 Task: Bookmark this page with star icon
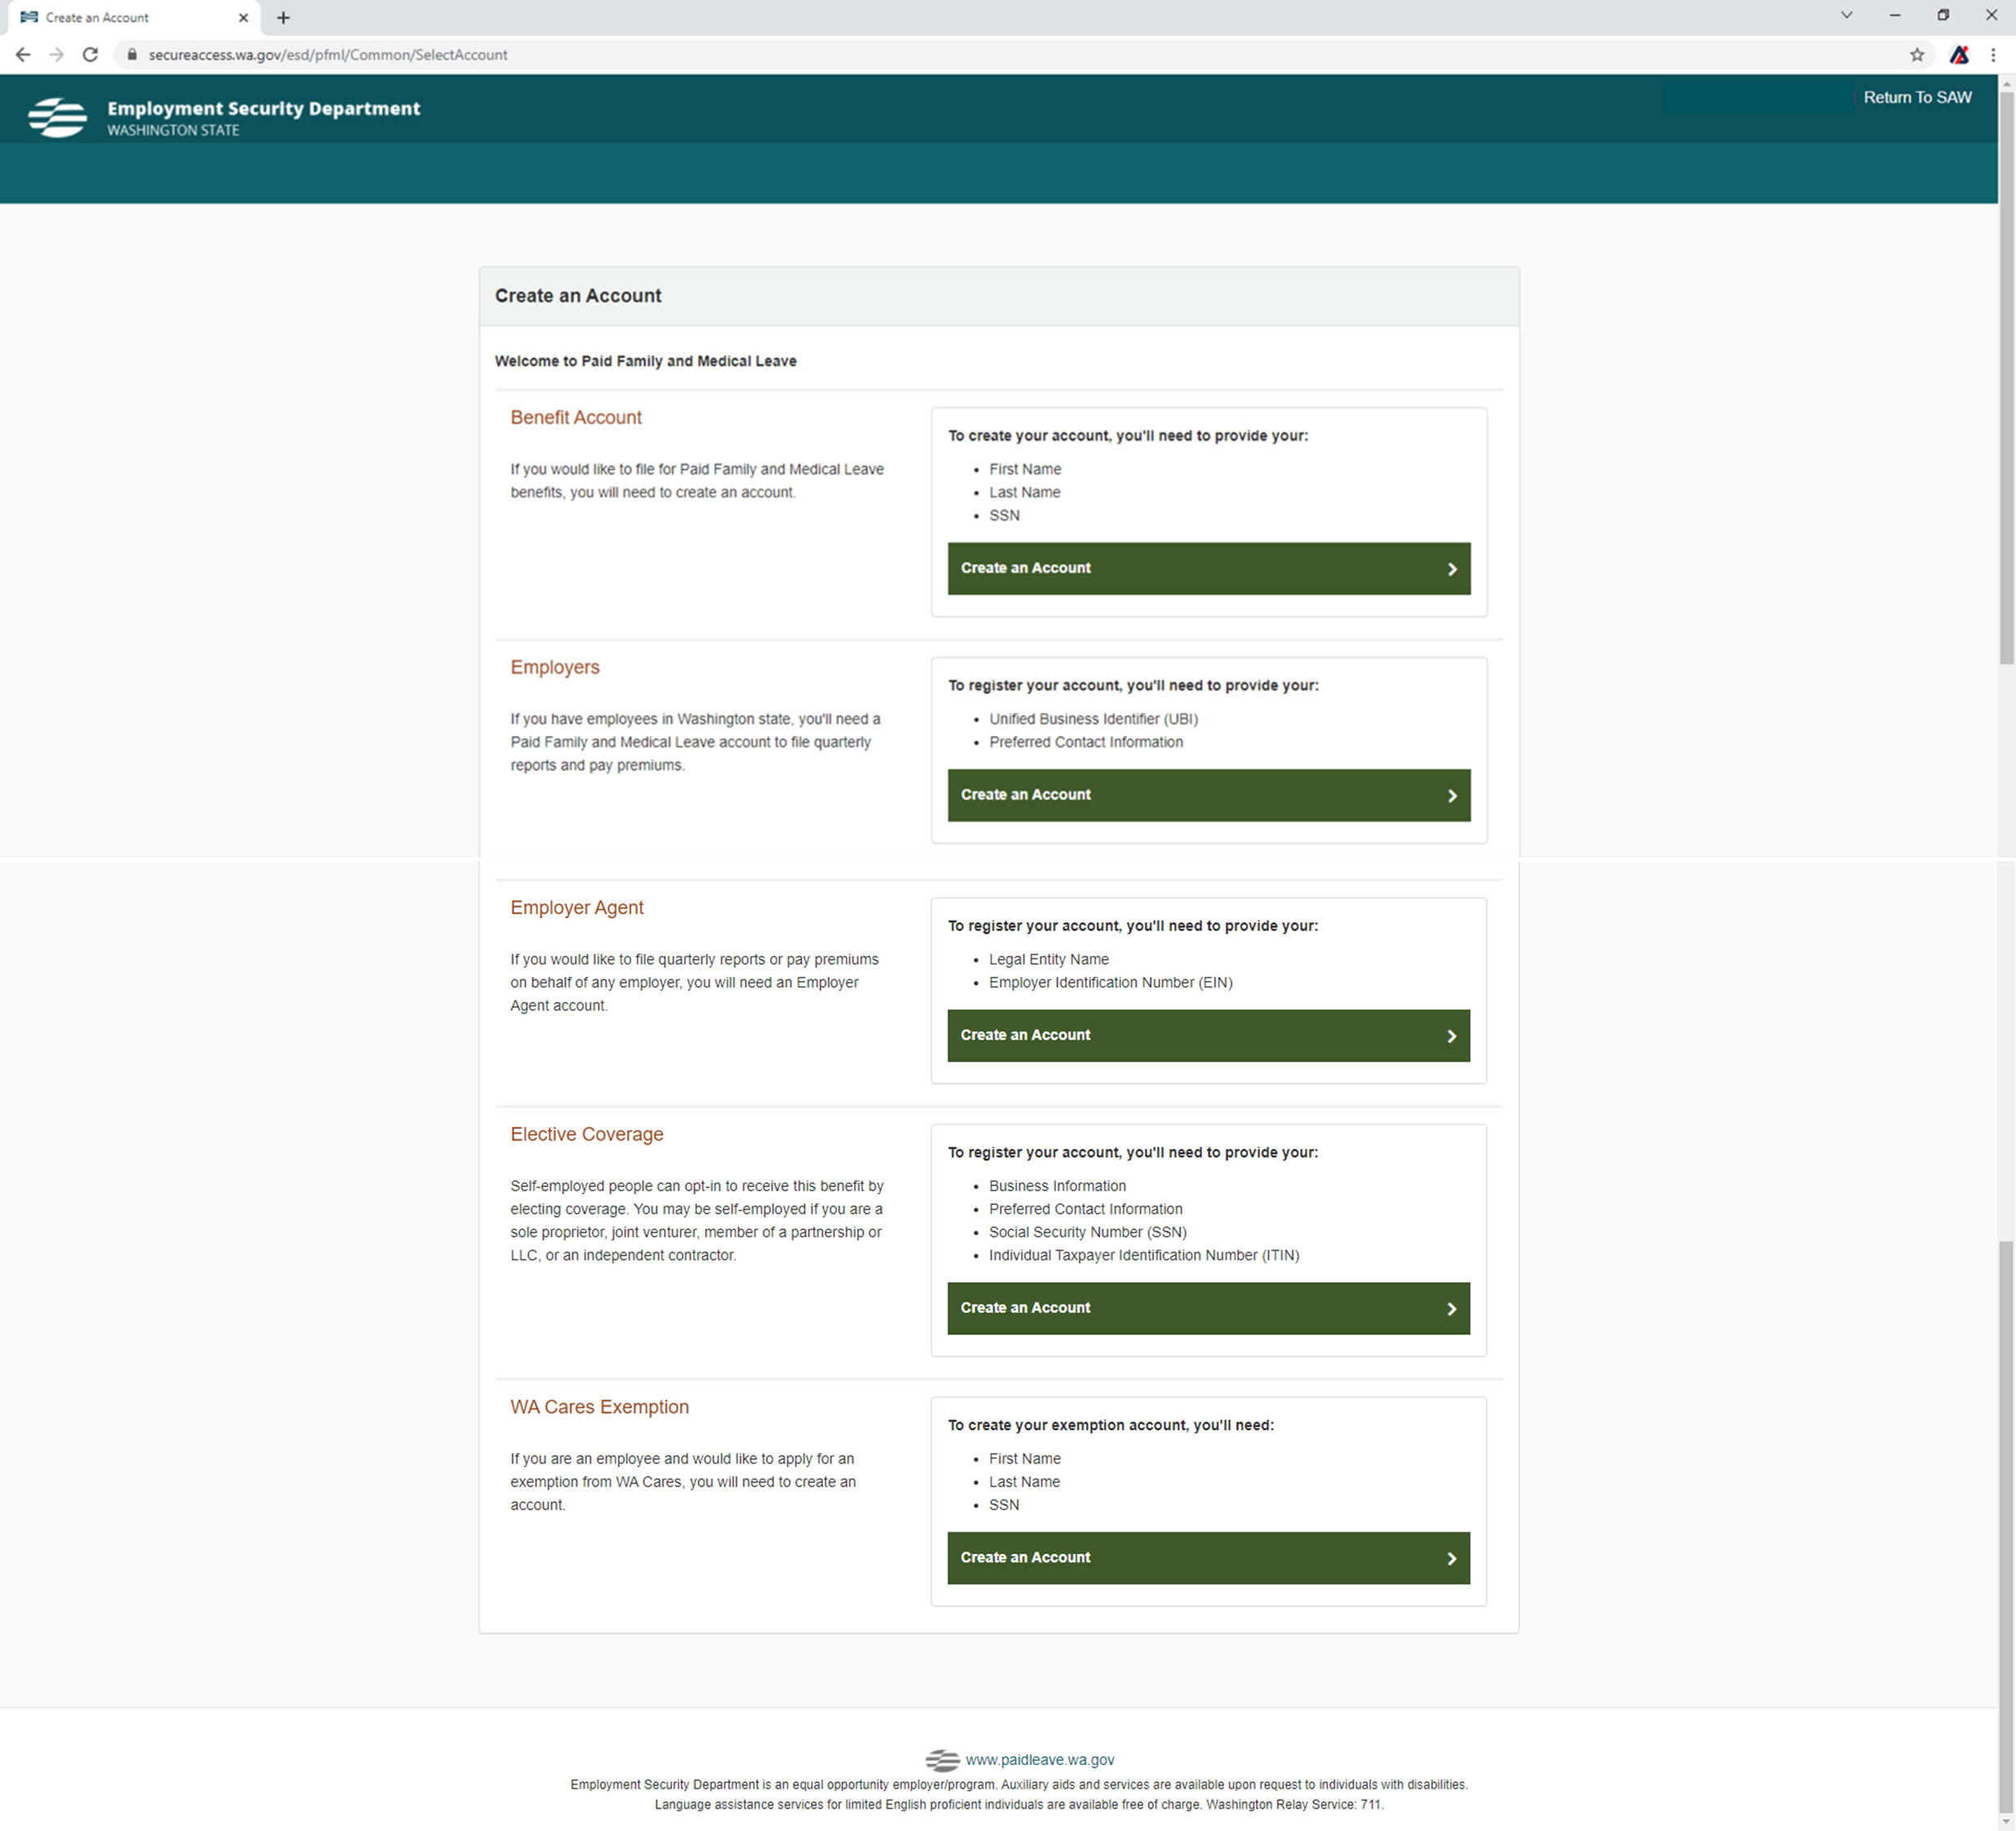tap(1916, 55)
